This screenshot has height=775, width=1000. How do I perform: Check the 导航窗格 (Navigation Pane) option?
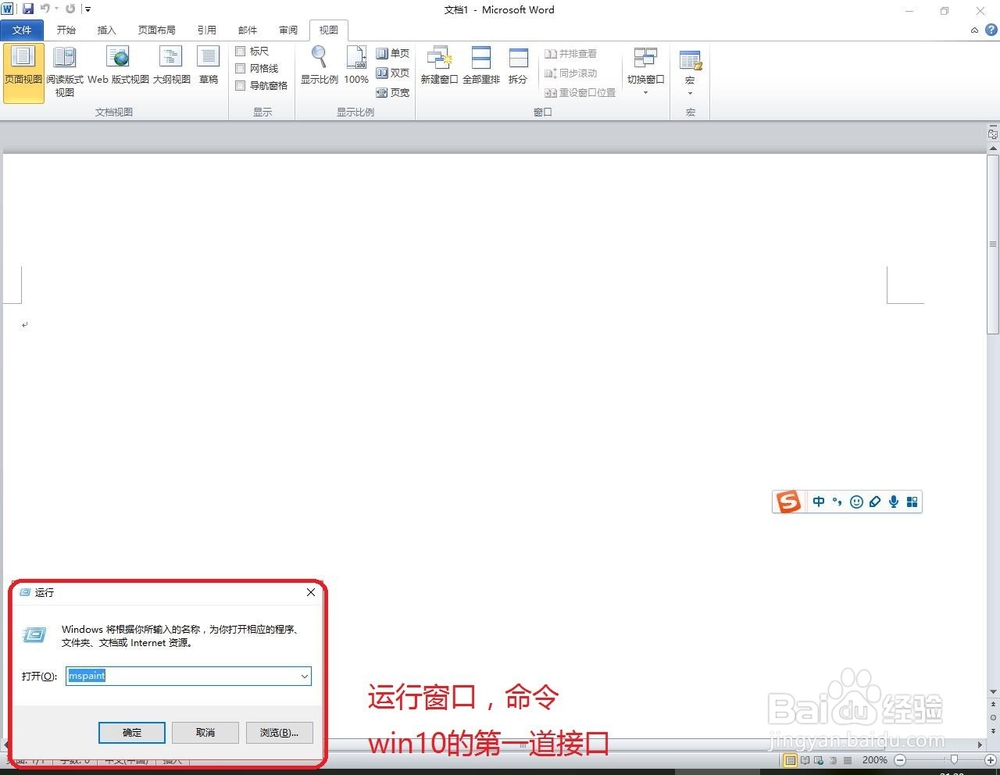tap(239, 85)
